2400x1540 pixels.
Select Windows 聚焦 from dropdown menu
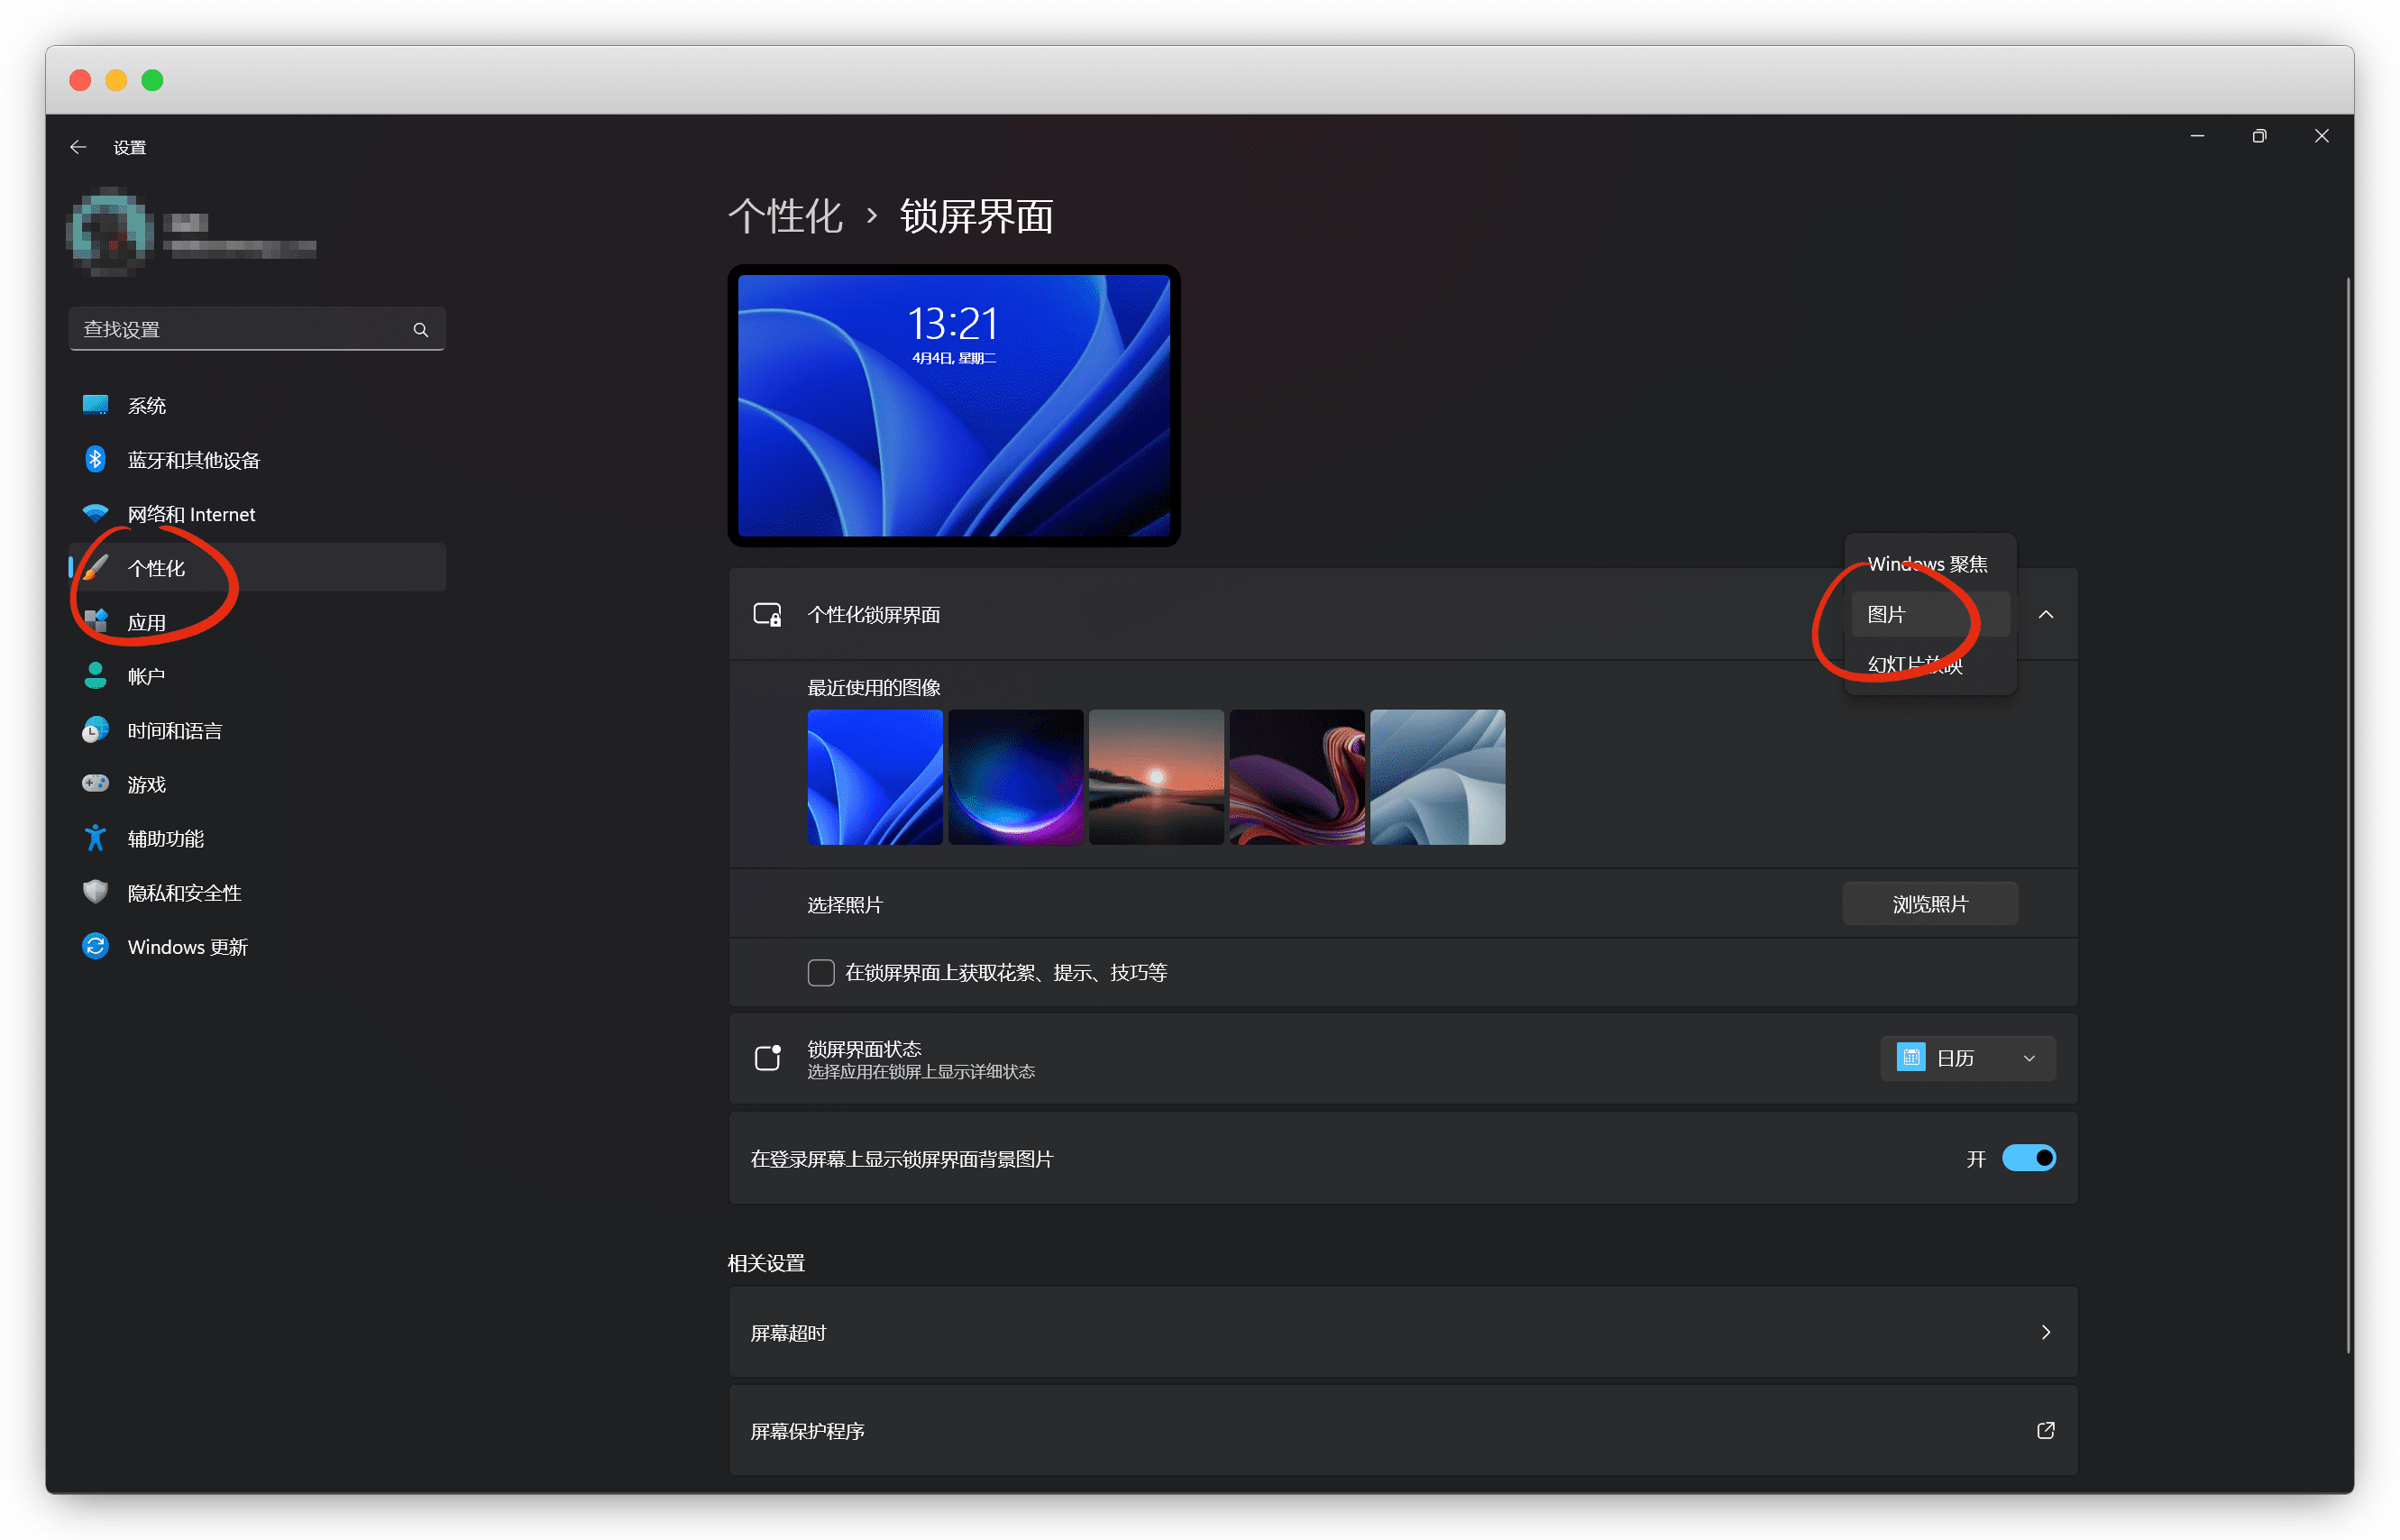coord(1927,564)
